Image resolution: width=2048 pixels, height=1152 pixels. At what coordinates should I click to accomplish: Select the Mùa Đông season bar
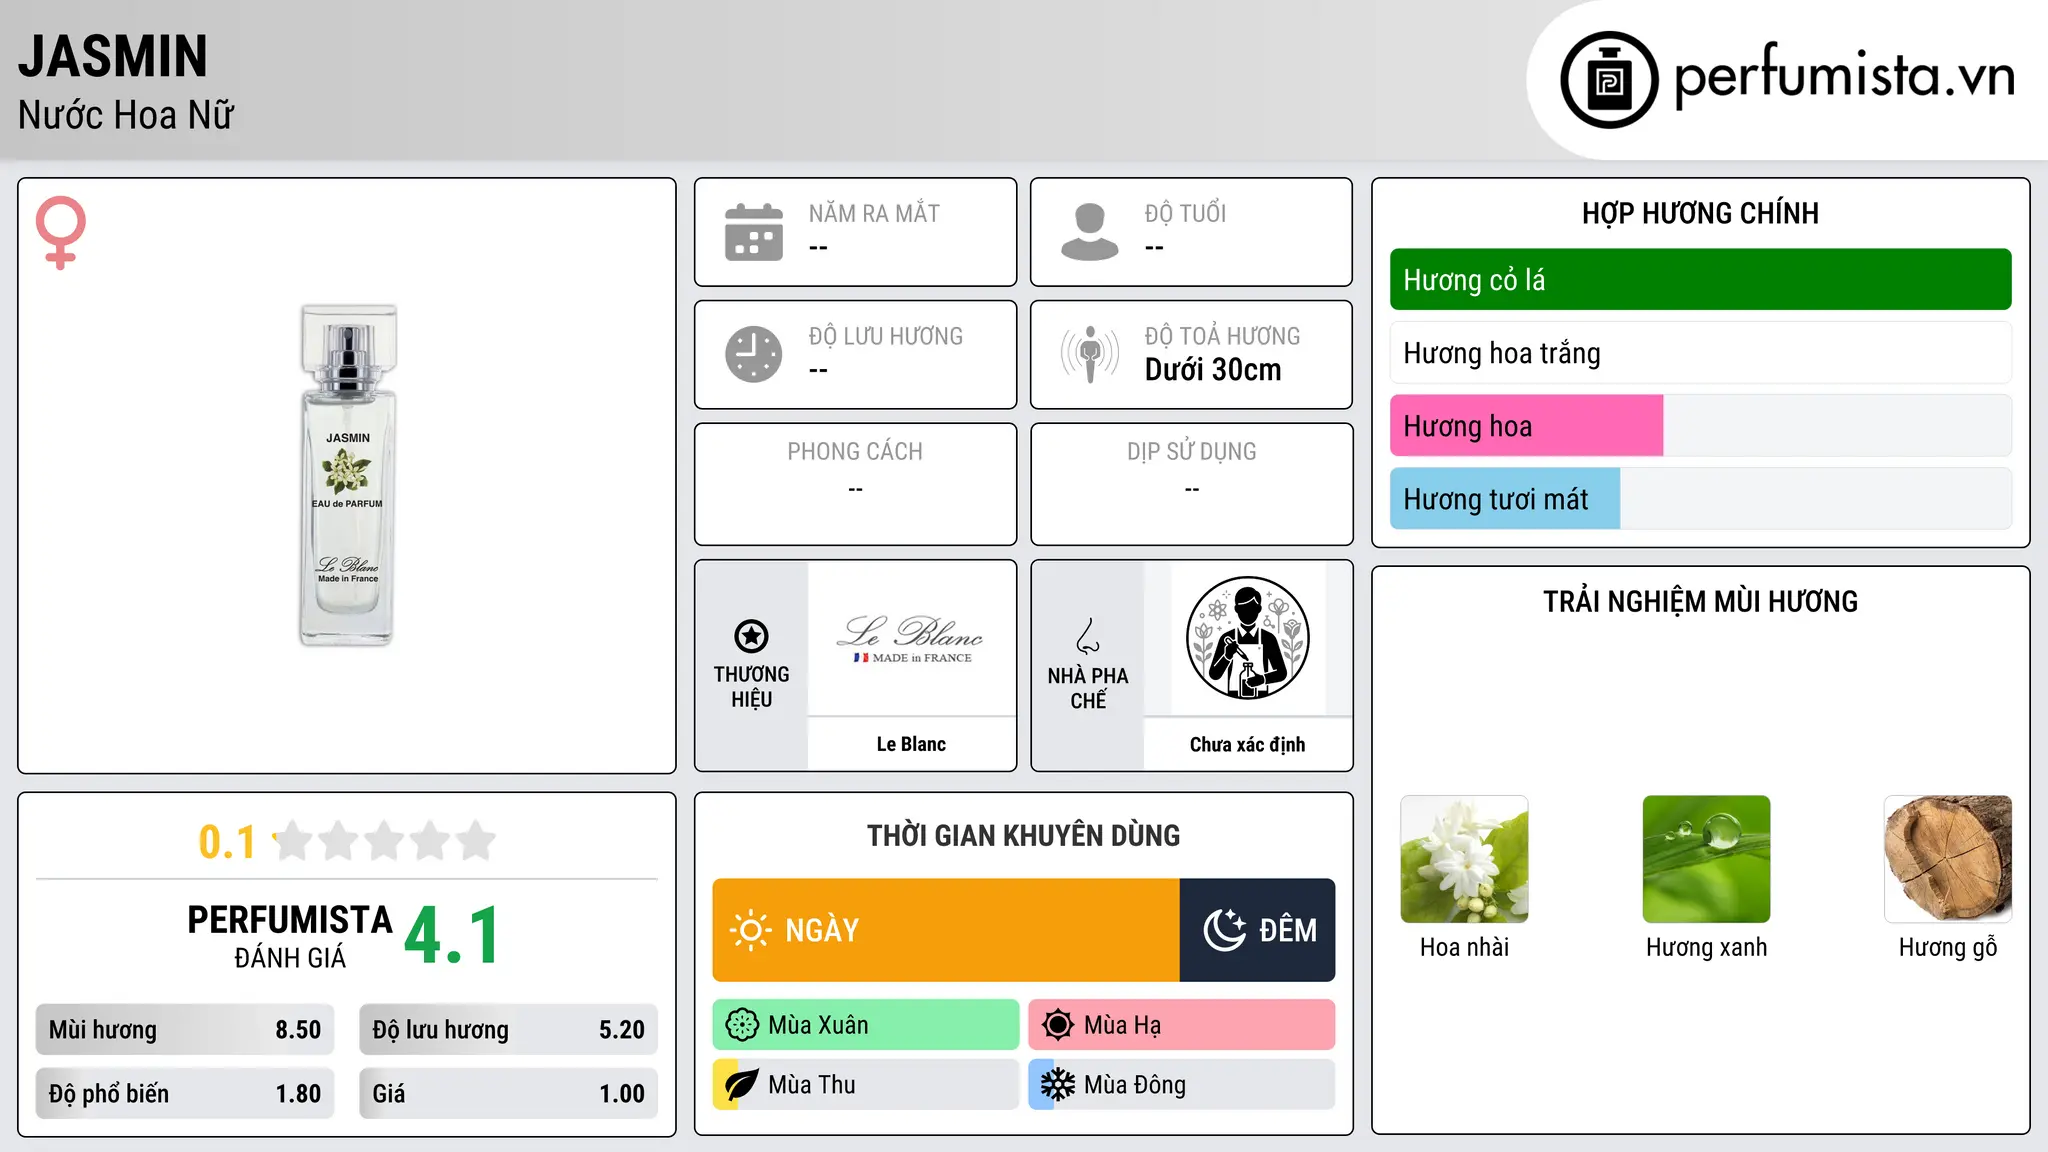[1182, 1085]
